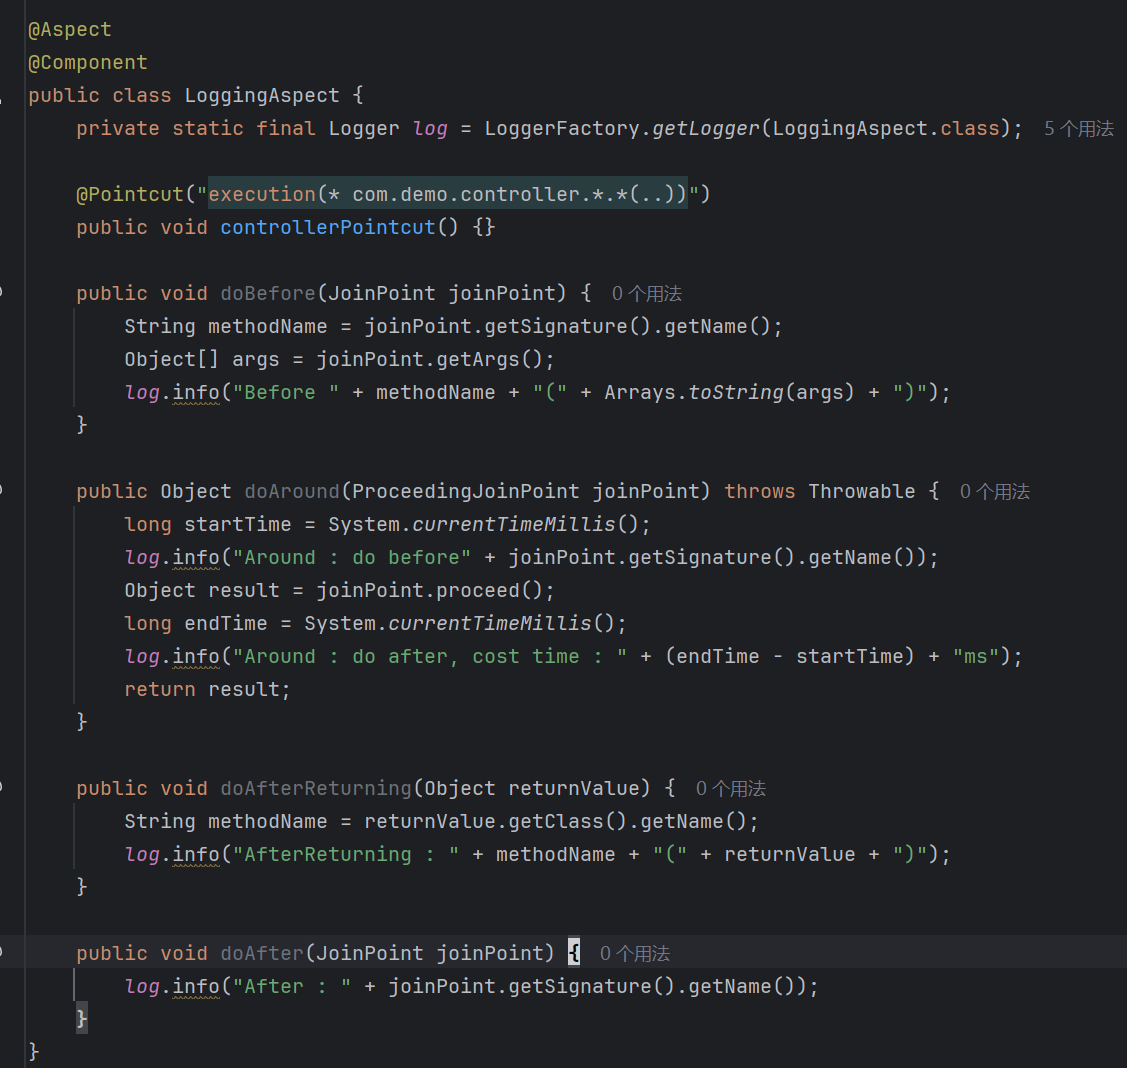Viewport: 1127px width, 1068px height.
Task: Click the getLogger call on LoggerFactory
Action: [x=706, y=129]
